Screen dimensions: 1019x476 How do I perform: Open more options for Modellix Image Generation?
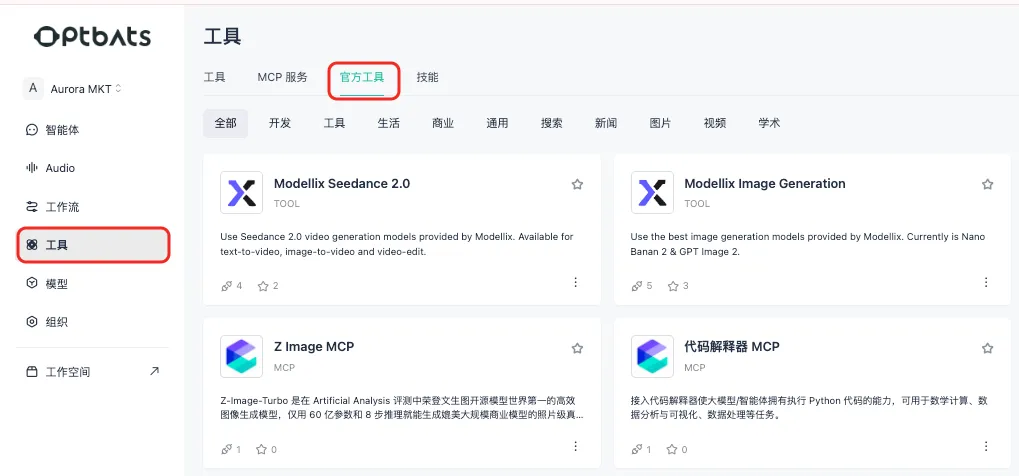pos(986,282)
